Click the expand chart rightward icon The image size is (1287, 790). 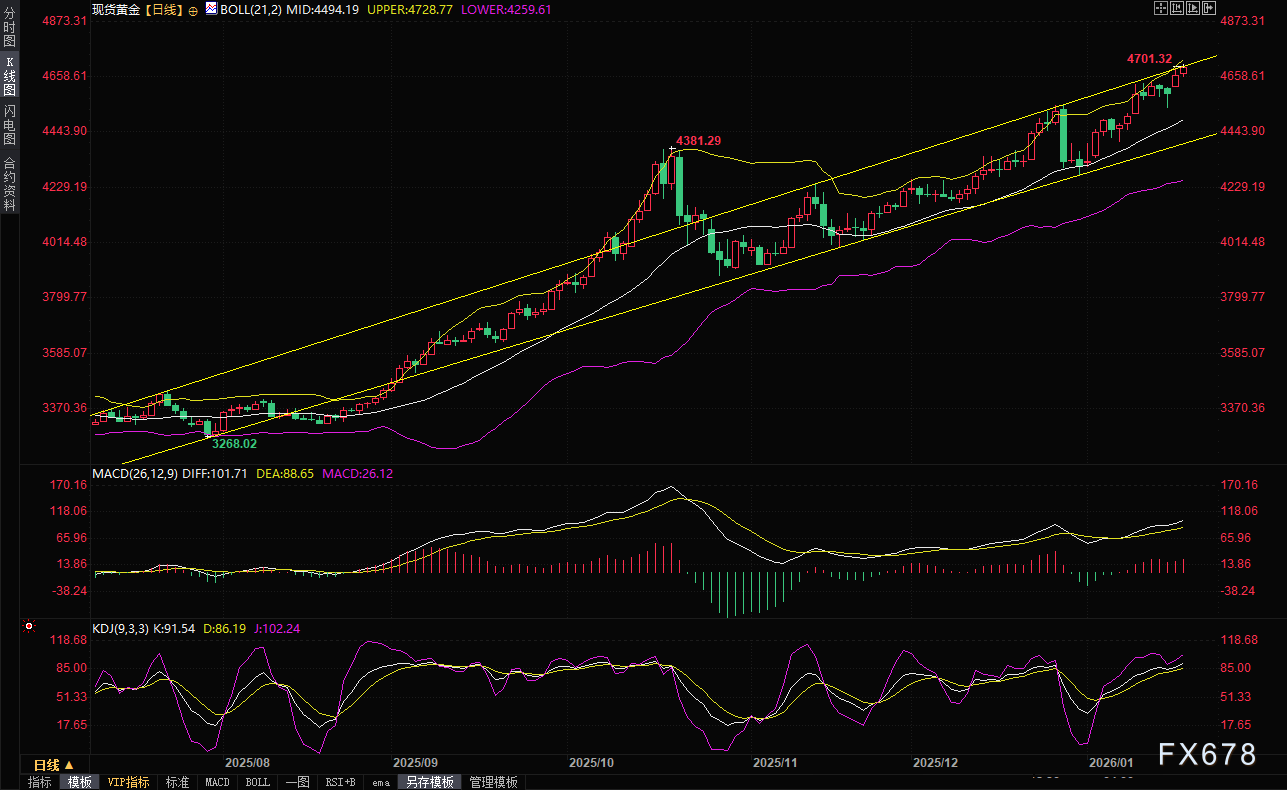1210,8
